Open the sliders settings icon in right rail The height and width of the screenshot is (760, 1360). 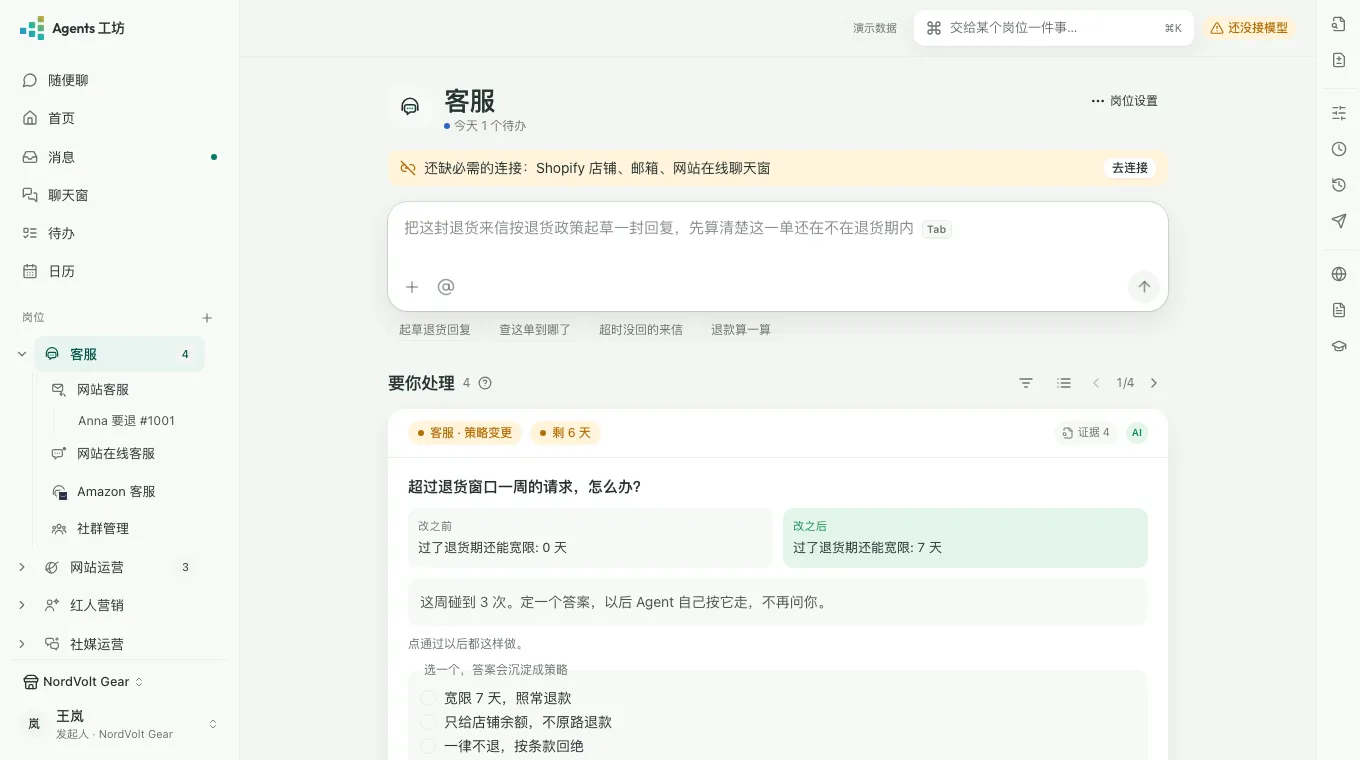(1339, 113)
